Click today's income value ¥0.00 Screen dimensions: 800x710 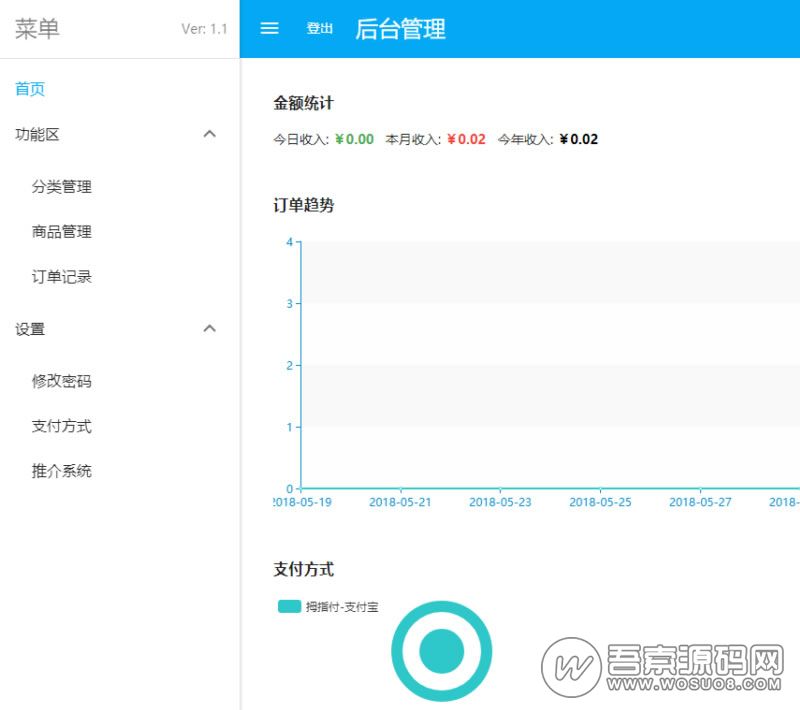[x=354, y=140]
